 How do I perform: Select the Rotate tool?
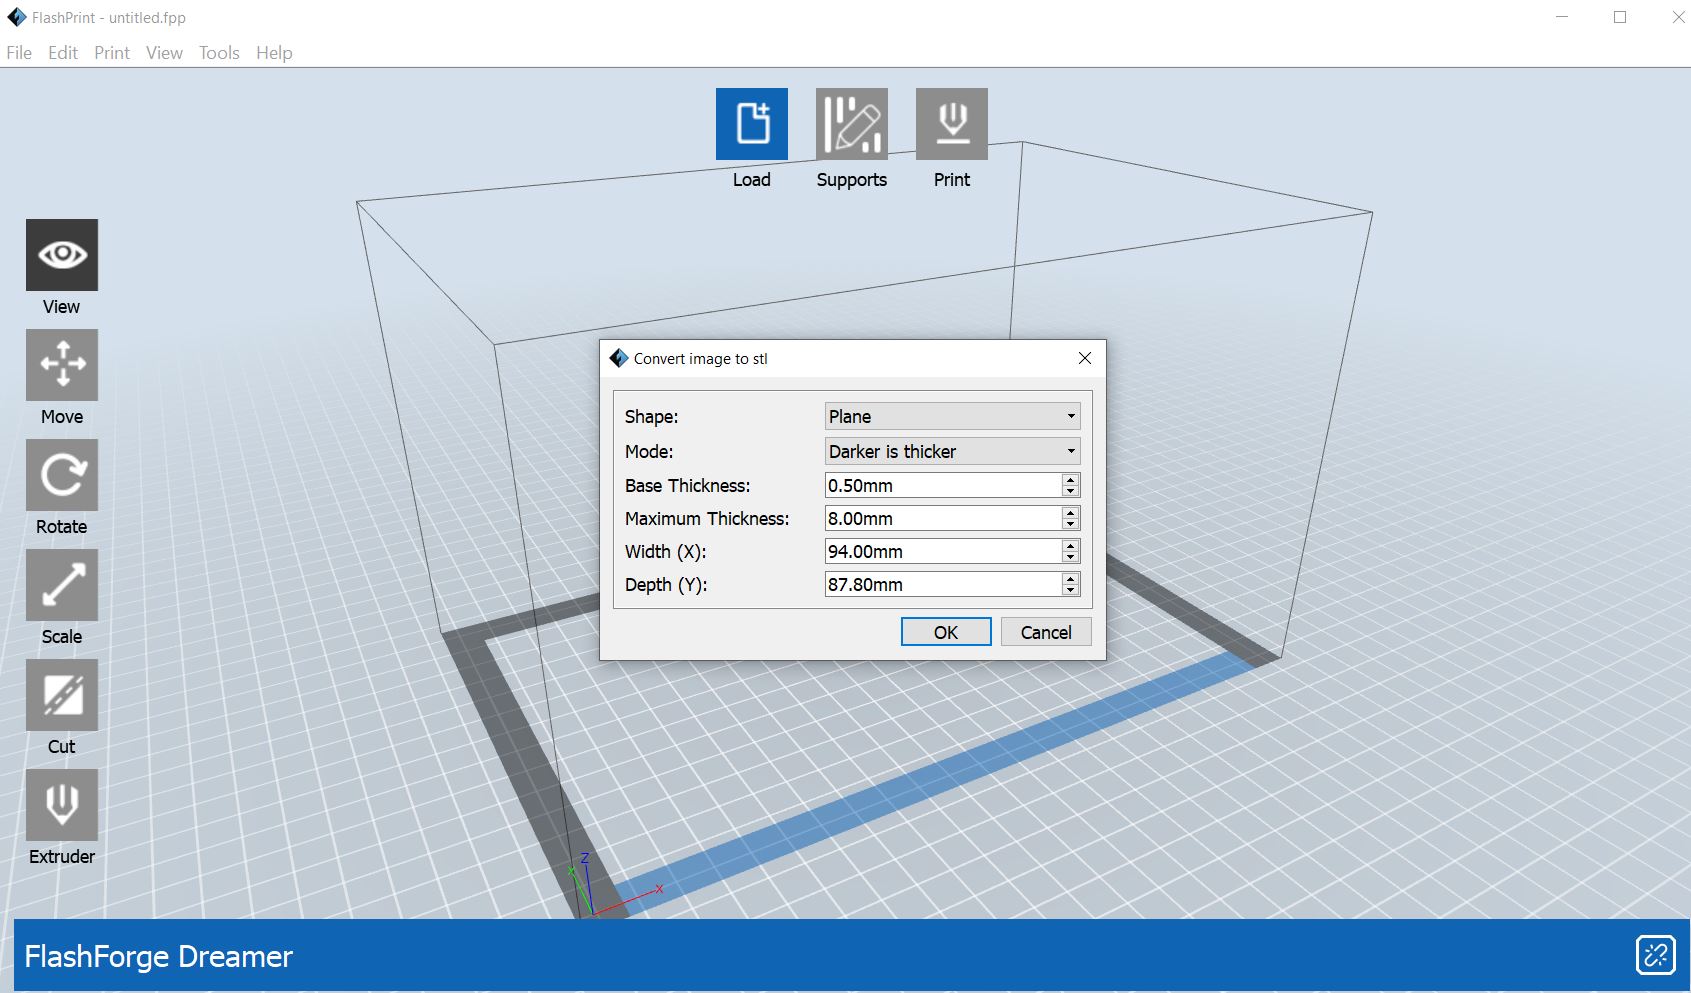[x=62, y=475]
